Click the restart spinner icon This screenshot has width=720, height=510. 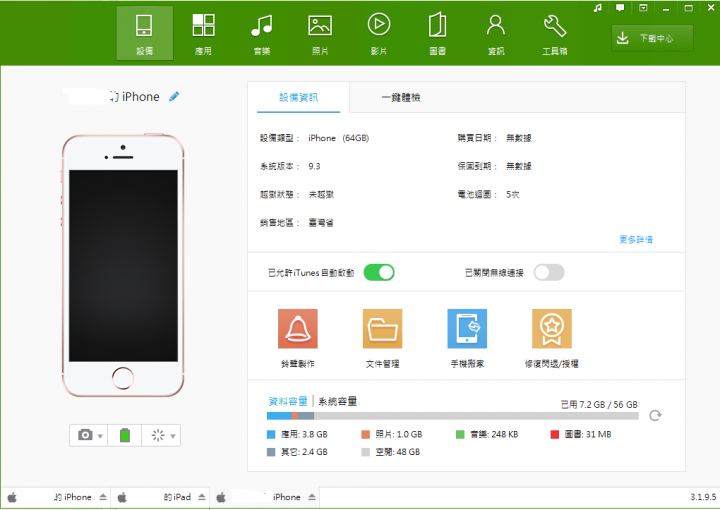tap(158, 435)
